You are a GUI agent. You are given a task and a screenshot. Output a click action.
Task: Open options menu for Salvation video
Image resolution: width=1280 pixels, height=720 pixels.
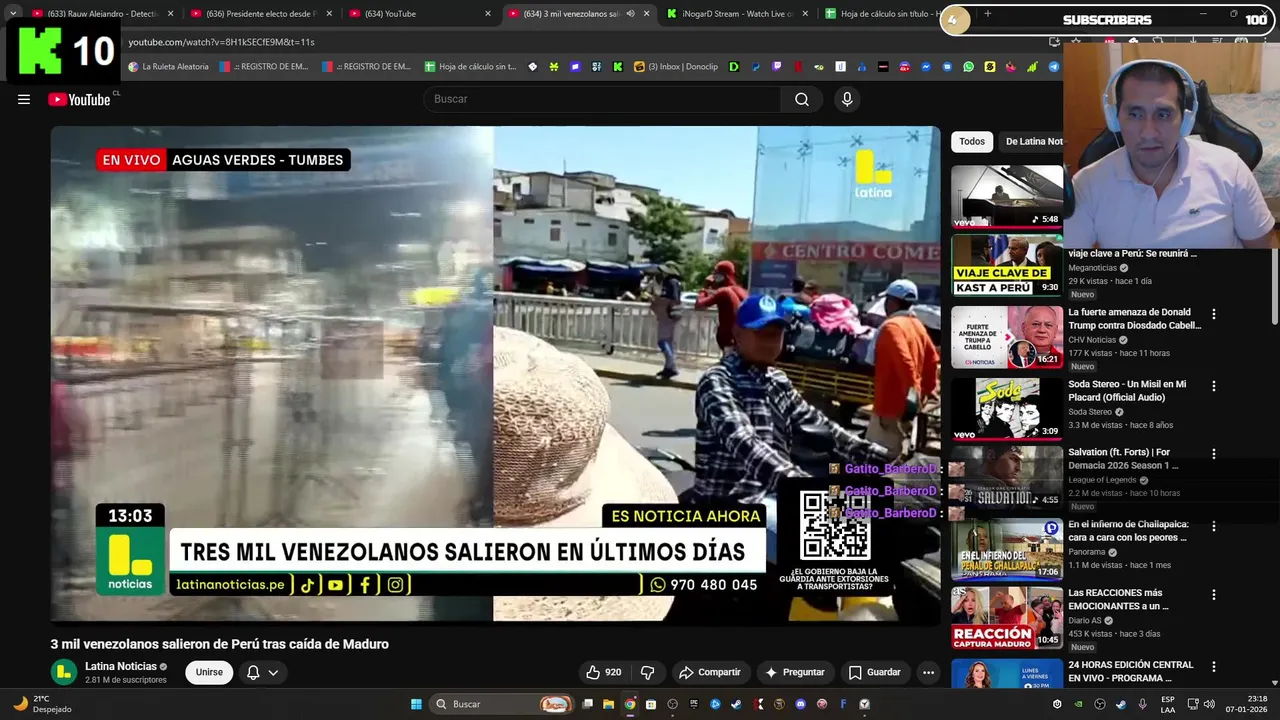[1214, 453]
